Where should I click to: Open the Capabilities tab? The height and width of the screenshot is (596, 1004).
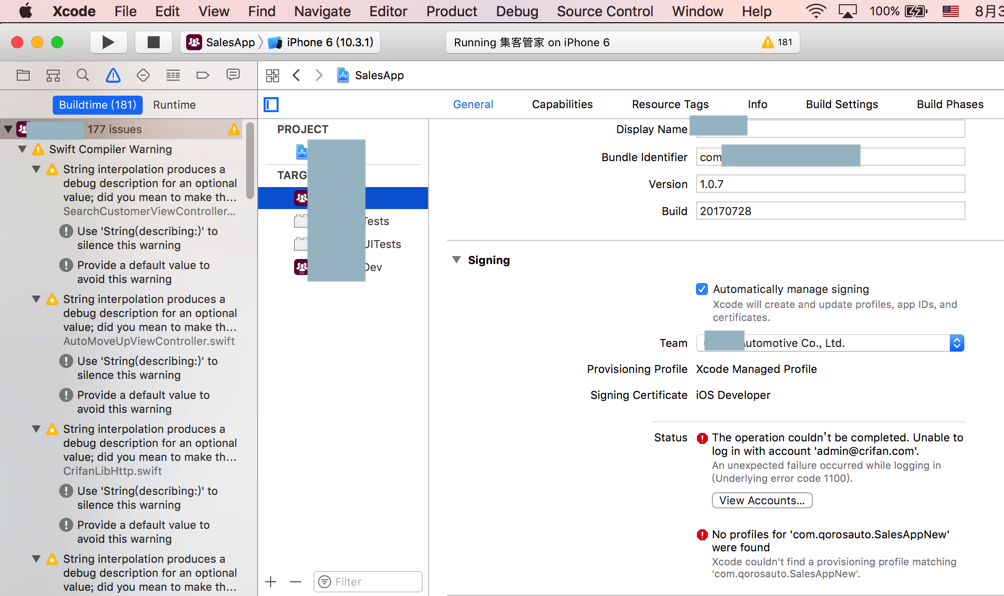pos(562,104)
